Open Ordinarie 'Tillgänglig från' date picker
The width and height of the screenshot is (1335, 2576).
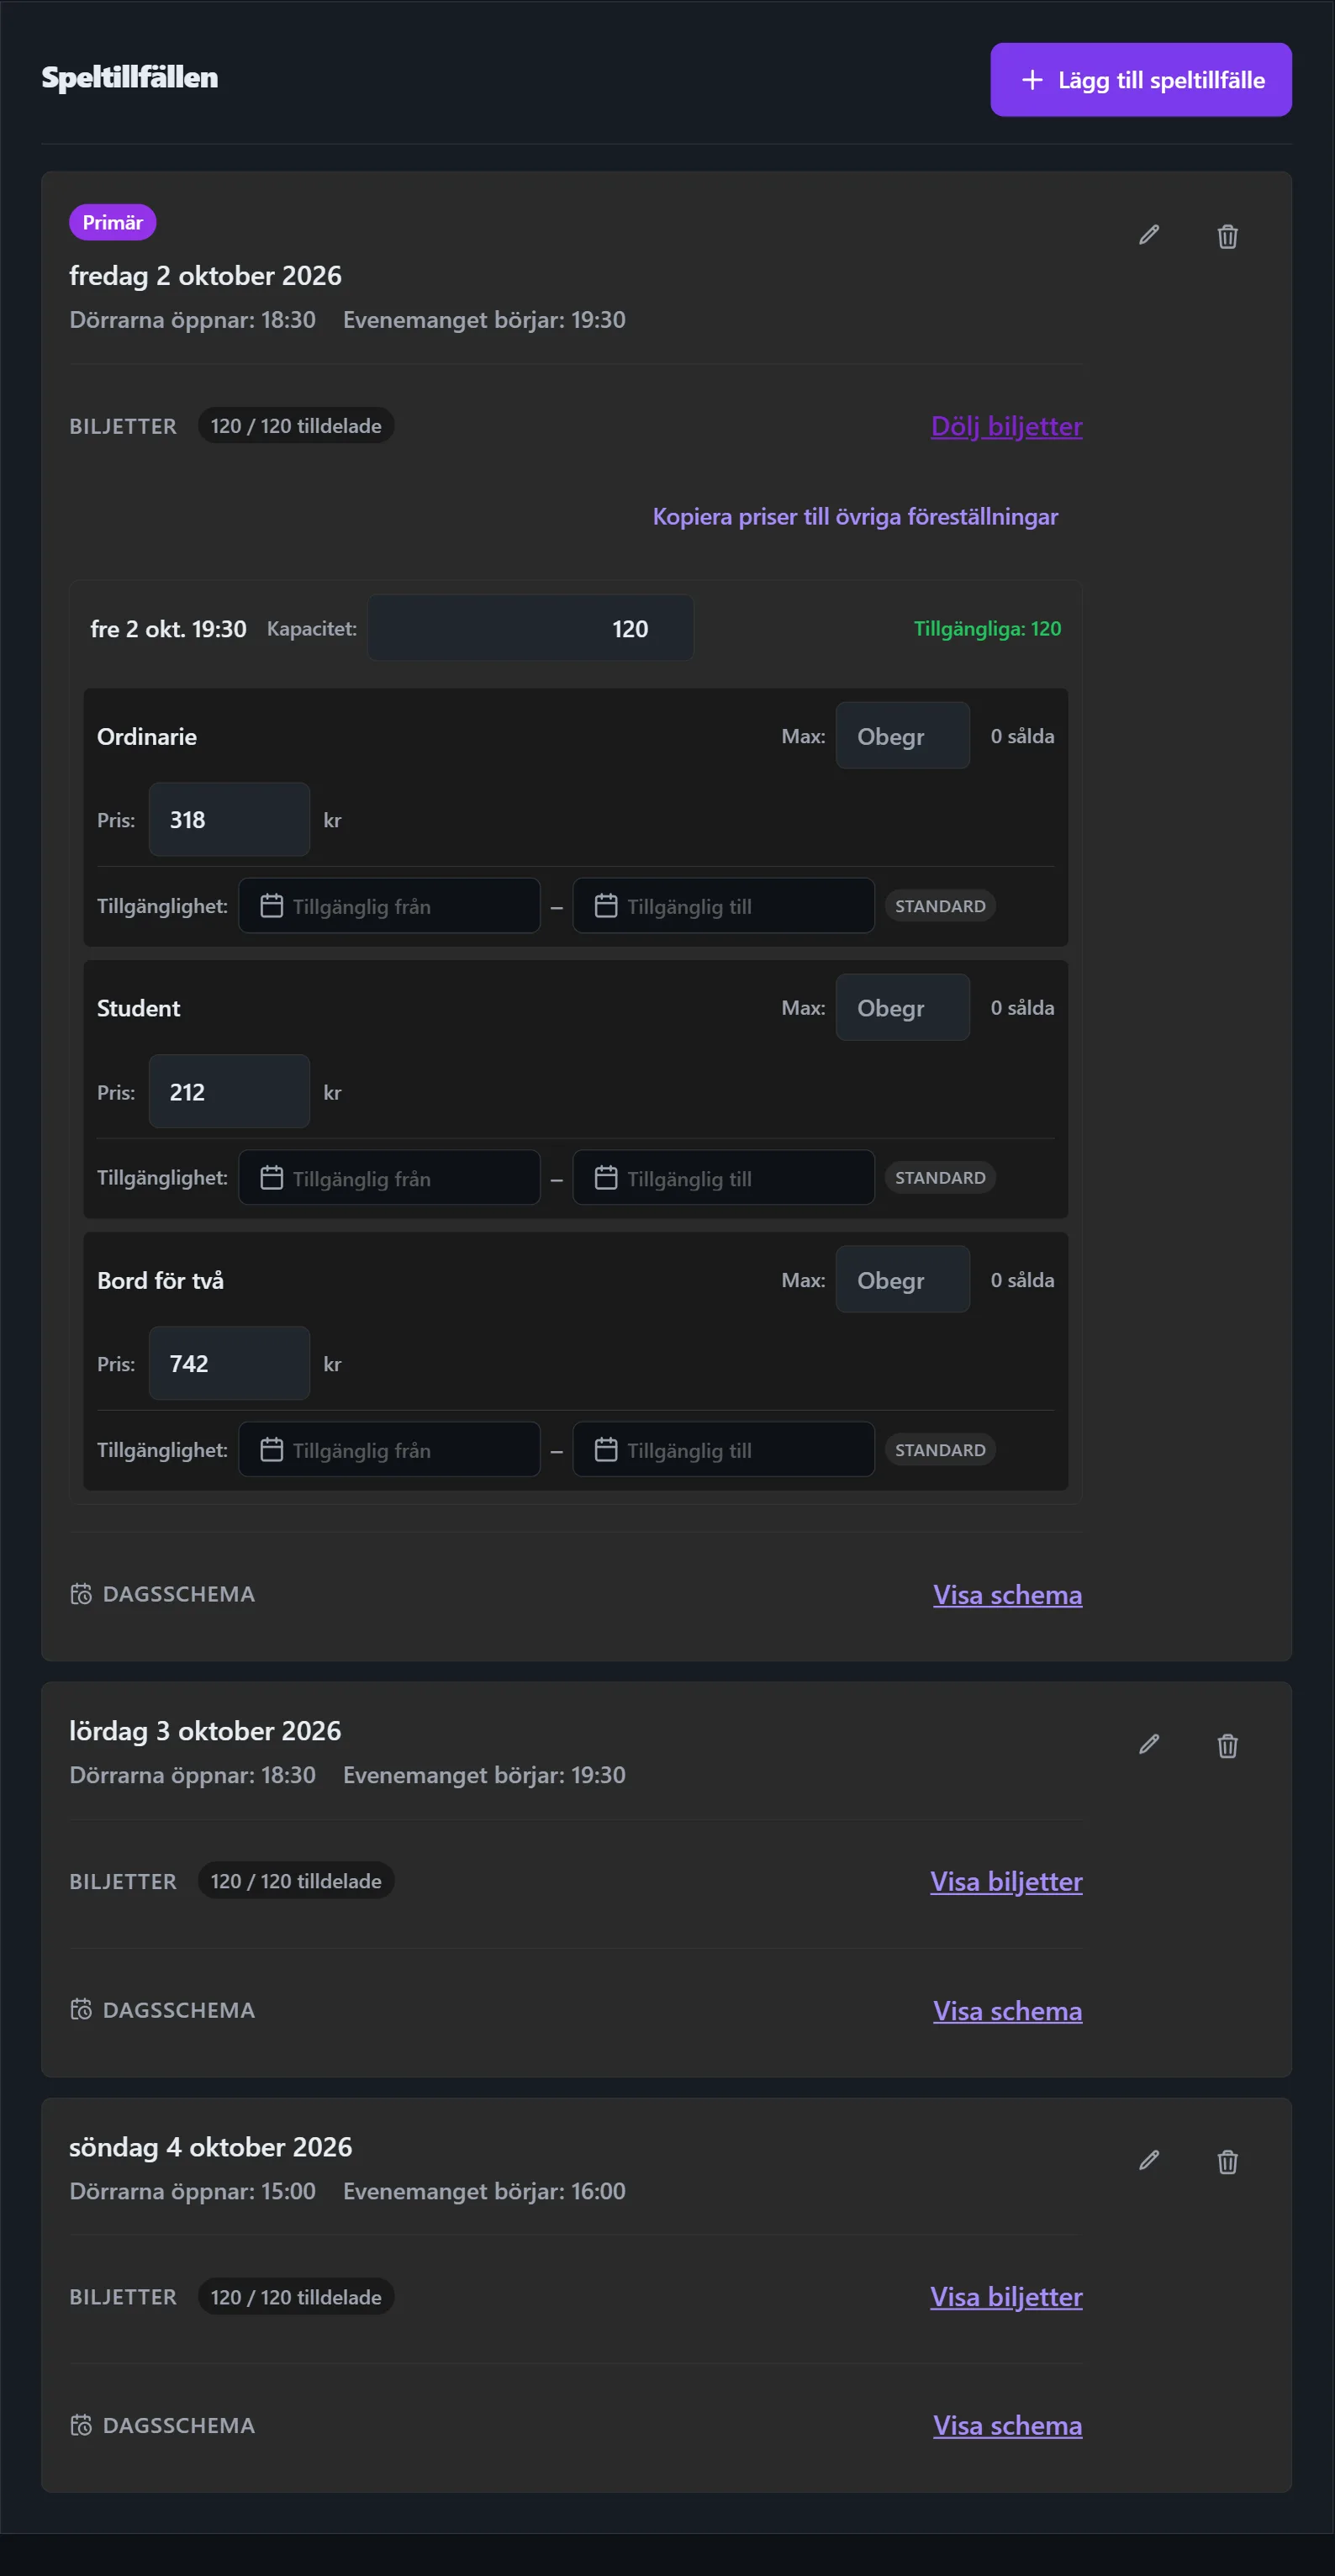click(x=389, y=906)
